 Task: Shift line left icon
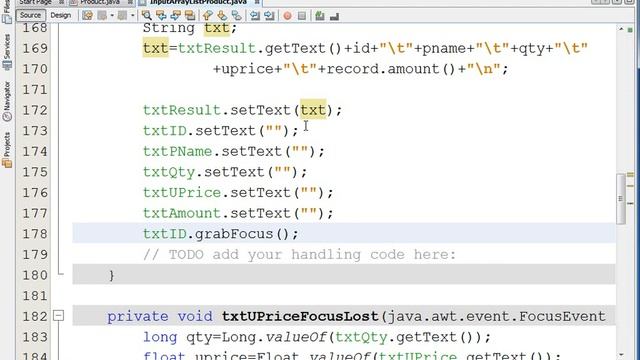point(255,16)
